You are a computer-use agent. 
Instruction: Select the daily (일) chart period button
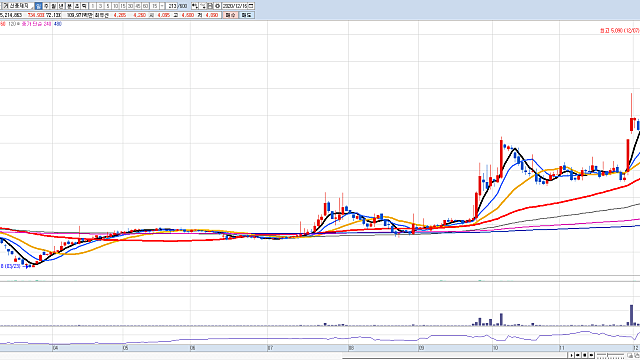[38, 6]
